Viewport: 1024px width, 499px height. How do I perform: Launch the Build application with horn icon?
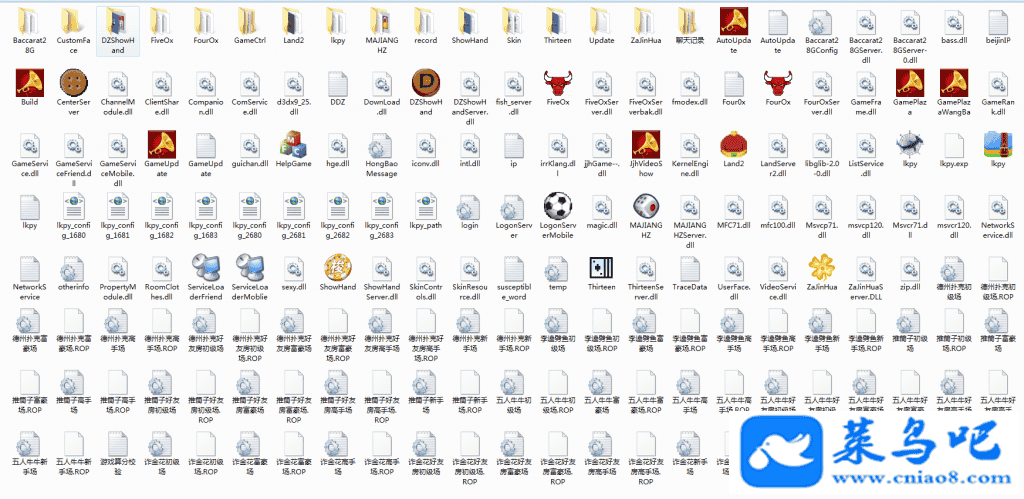coord(29,83)
